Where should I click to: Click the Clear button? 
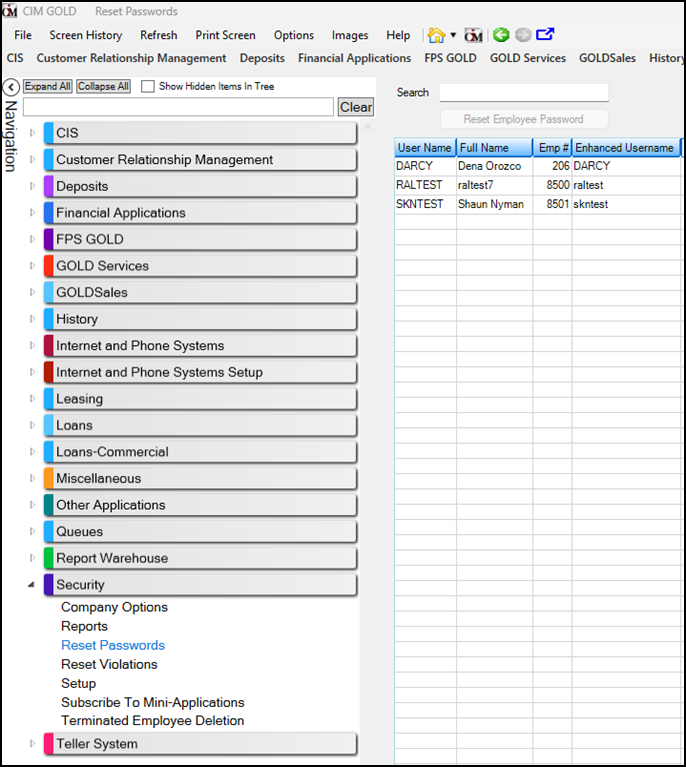tap(356, 107)
